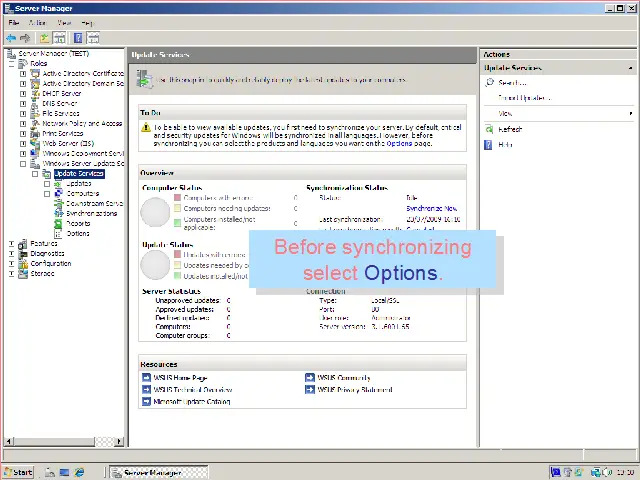
Task: Open the View menu in menu bar
Action: 64,23
